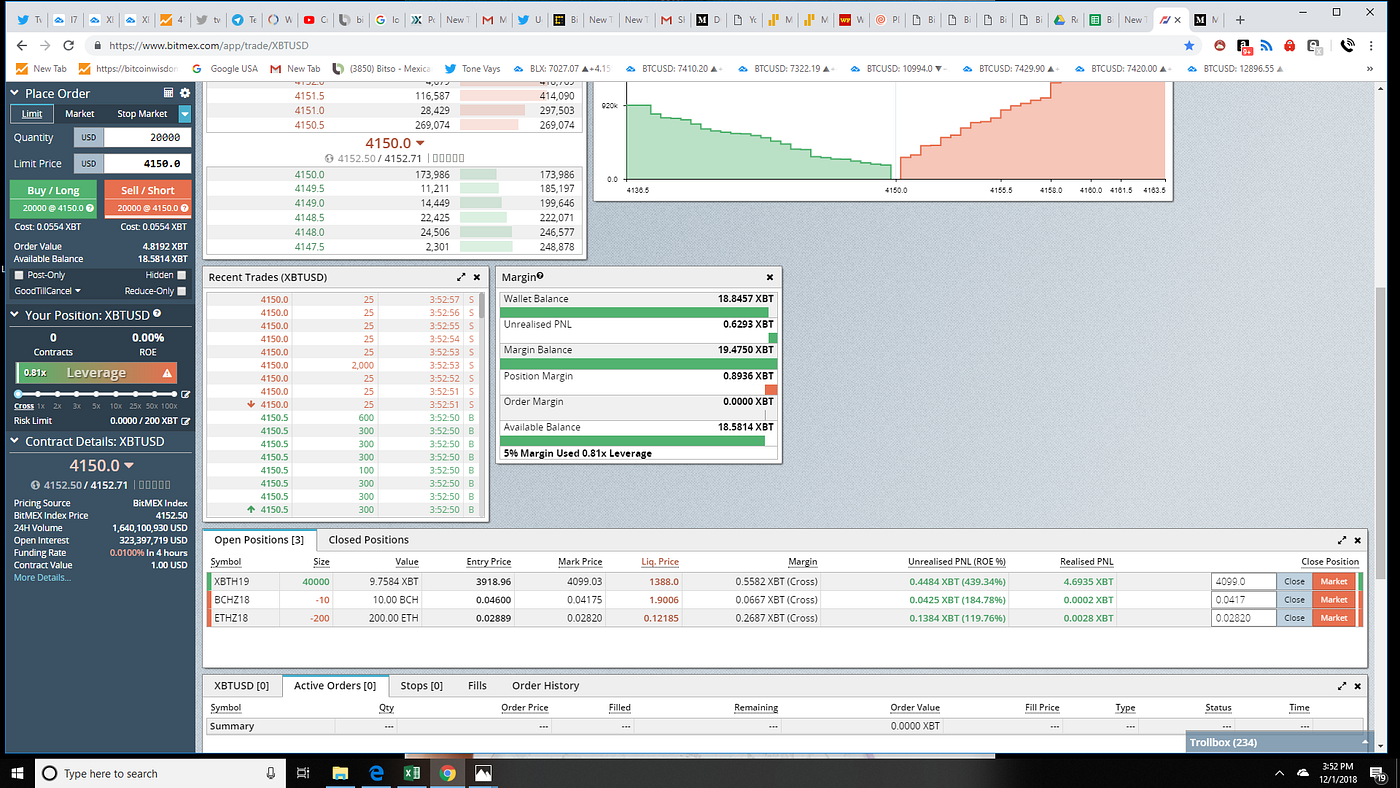The width and height of the screenshot is (1400, 788).
Task: Open Excel from the taskbar
Action: (x=410, y=773)
